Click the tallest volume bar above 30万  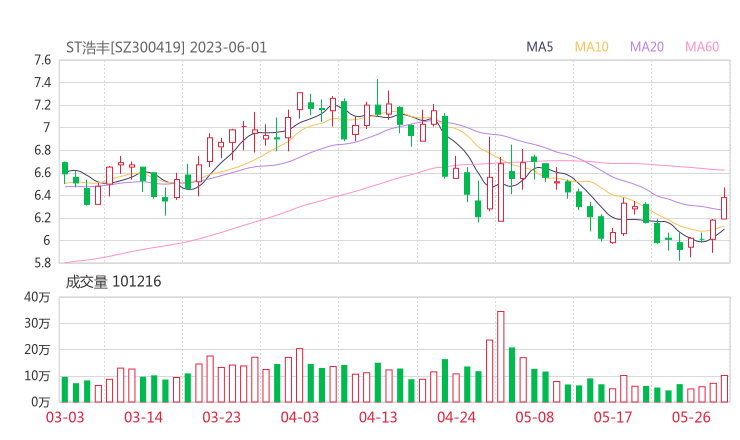[501, 357]
